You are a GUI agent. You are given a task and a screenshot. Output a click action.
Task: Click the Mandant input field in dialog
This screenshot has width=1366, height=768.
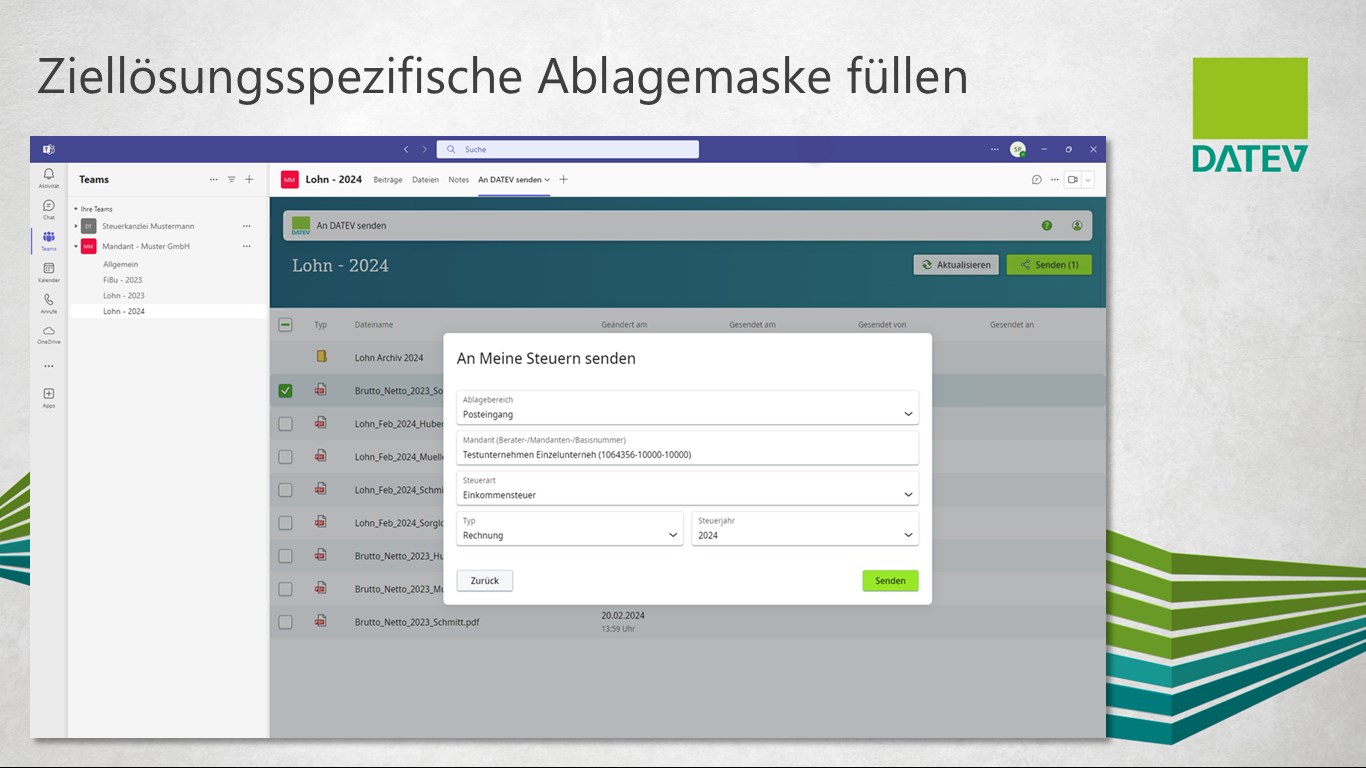687,448
